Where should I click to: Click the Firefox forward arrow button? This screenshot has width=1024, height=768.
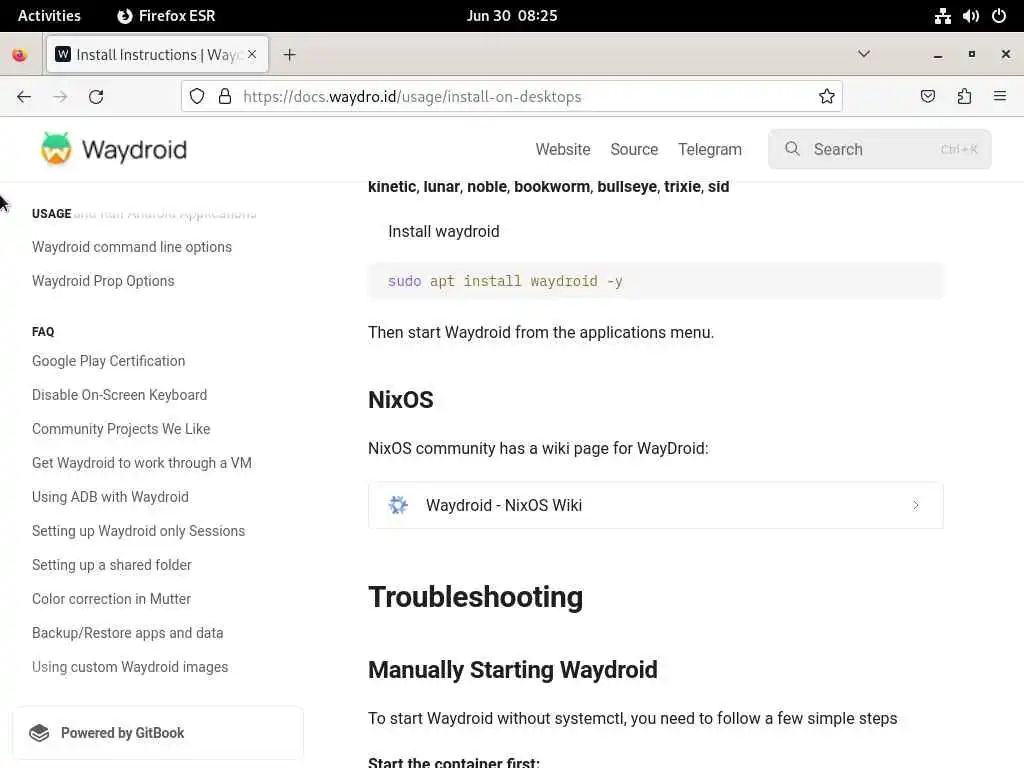[60, 97]
